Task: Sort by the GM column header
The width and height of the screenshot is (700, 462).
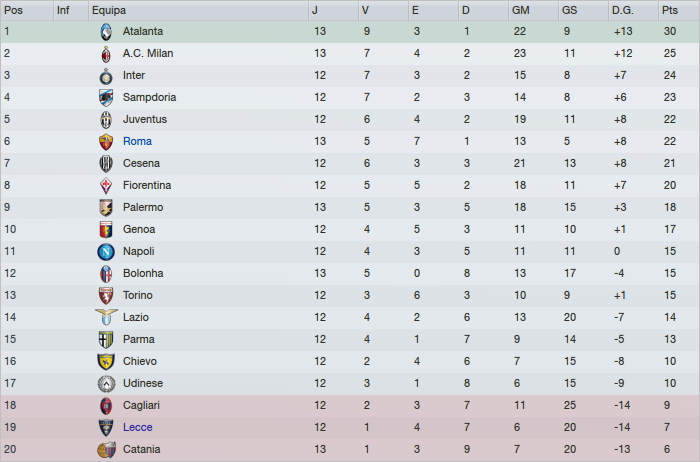Action: [x=520, y=9]
